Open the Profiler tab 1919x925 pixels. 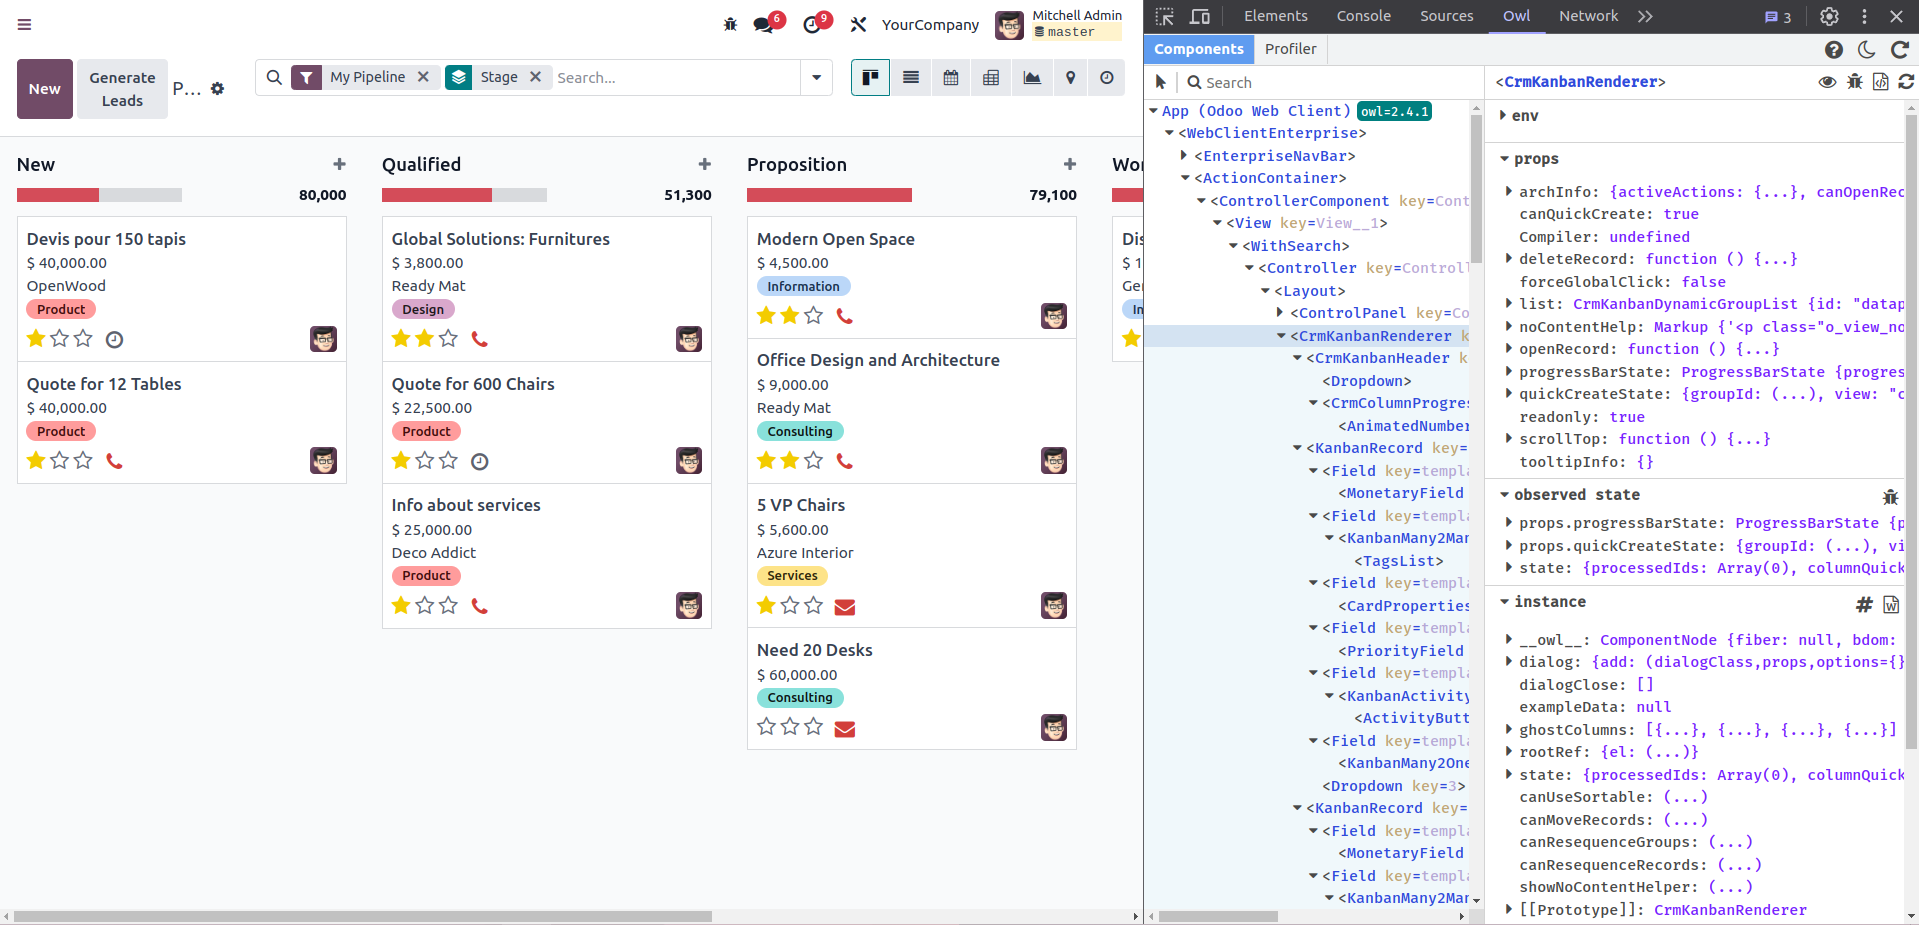pyautogui.click(x=1290, y=49)
